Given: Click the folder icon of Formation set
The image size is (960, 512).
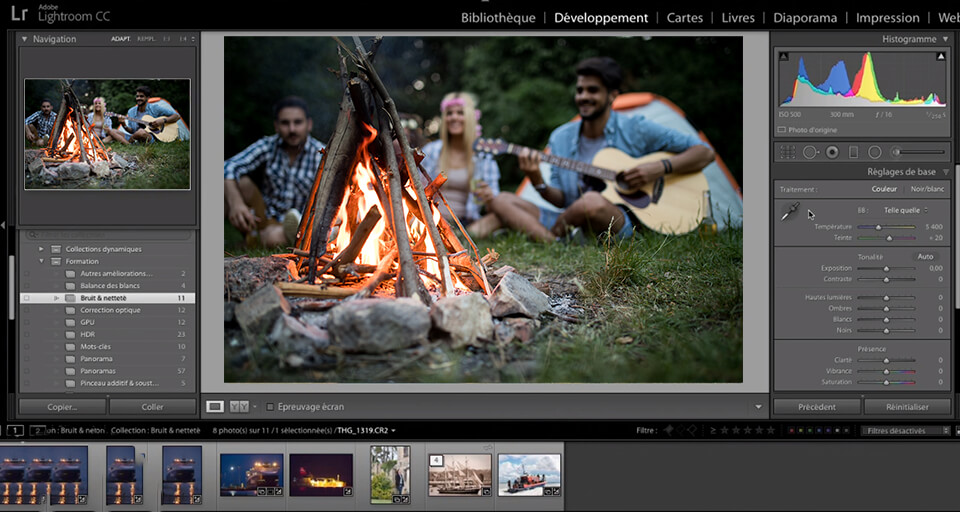Looking at the screenshot, I should click(56, 262).
